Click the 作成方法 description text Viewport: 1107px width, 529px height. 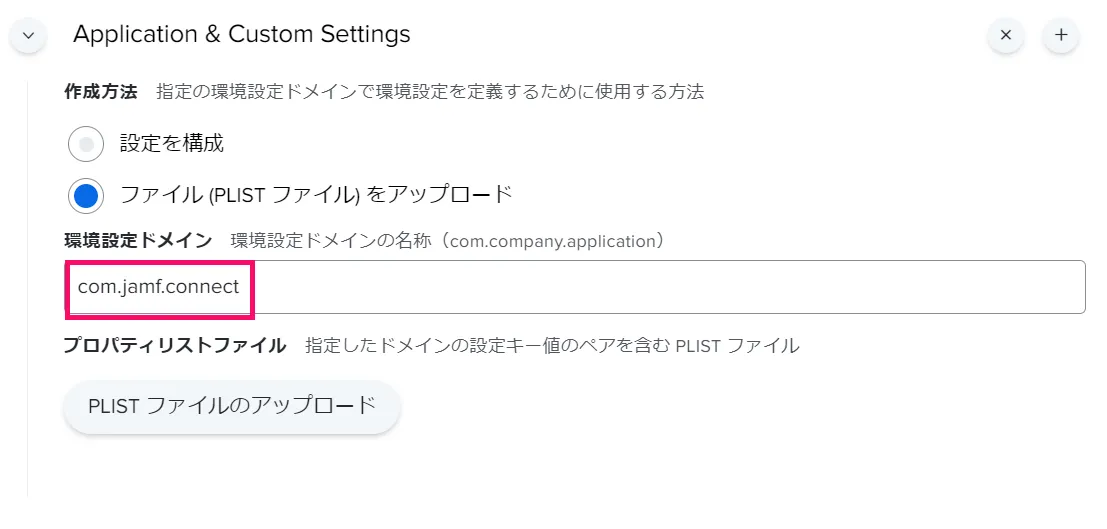click(430, 92)
